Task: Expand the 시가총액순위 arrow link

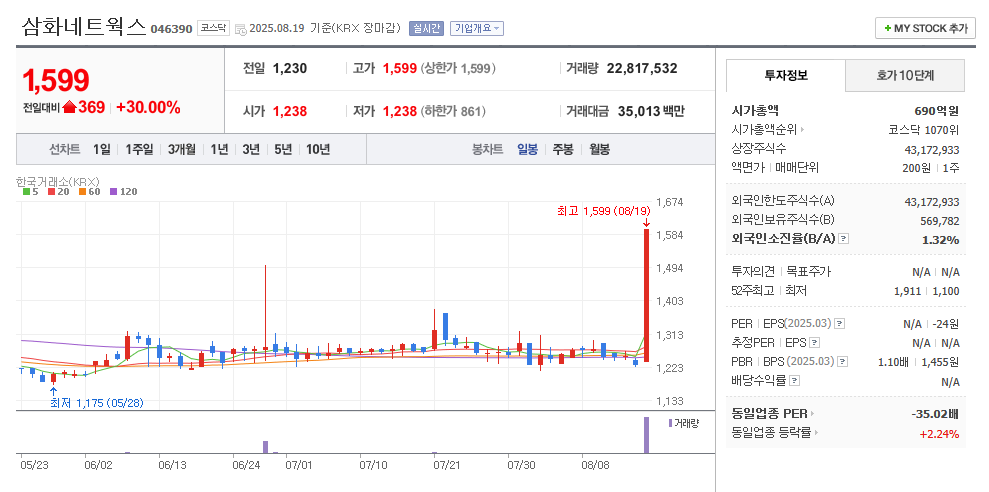Action: (x=802, y=130)
